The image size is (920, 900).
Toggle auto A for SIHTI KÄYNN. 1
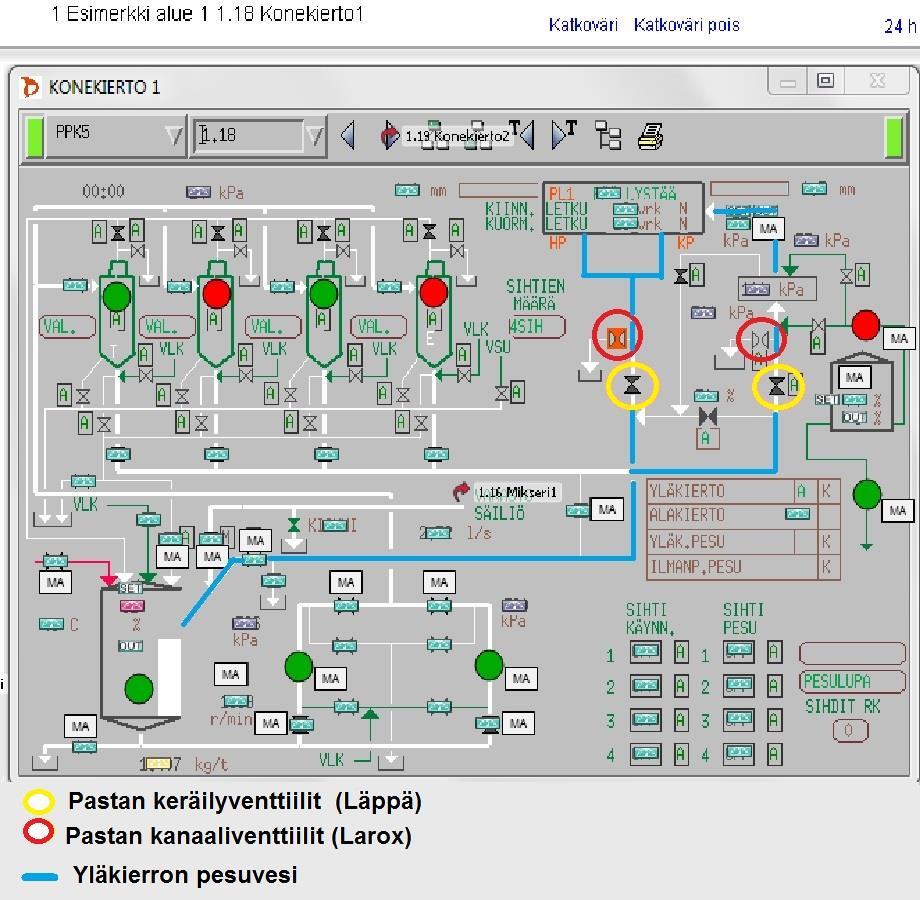tap(681, 652)
